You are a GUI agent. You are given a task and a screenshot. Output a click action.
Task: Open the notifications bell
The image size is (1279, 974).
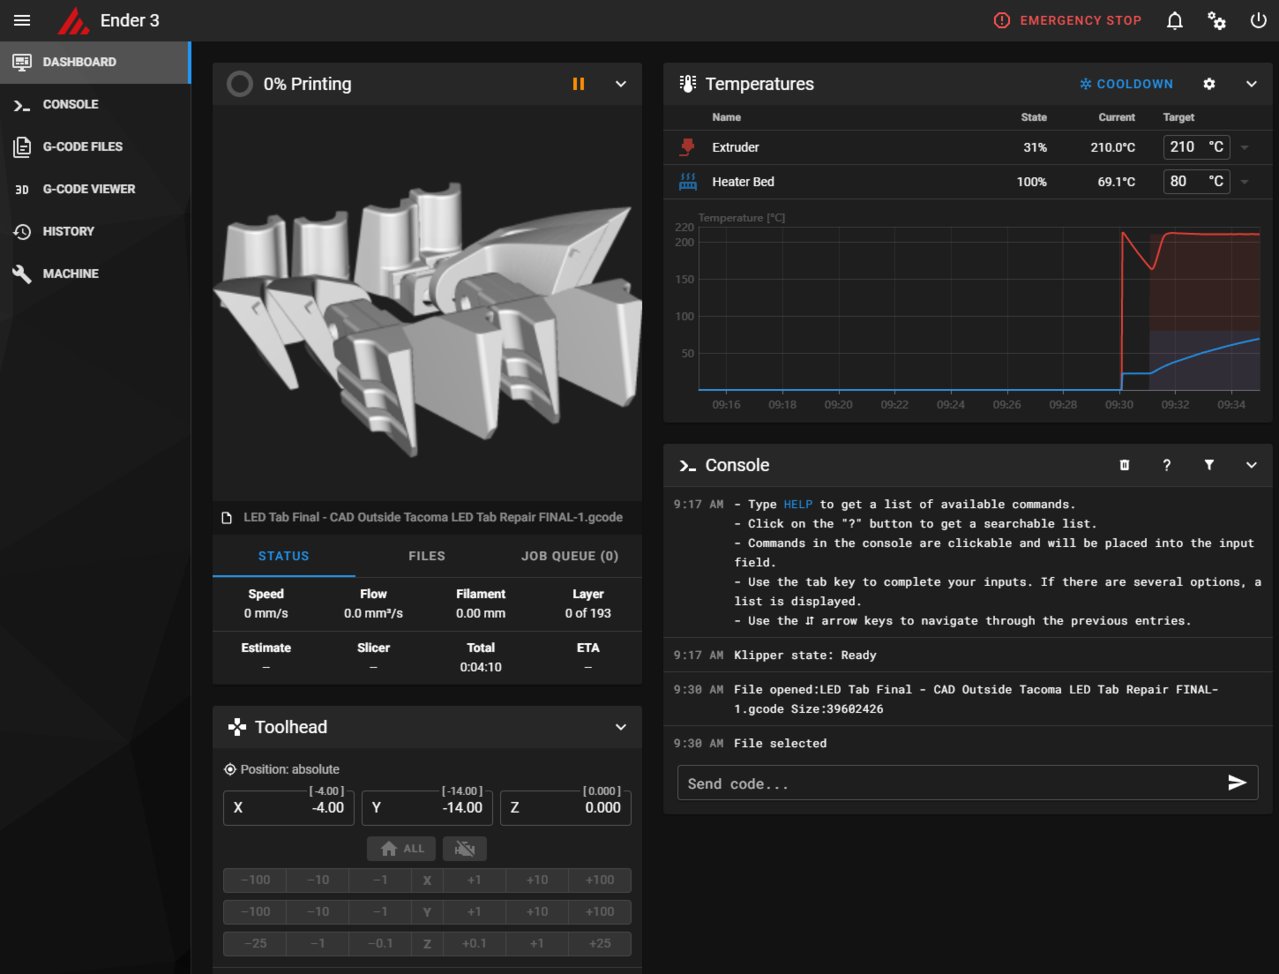(1175, 20)
